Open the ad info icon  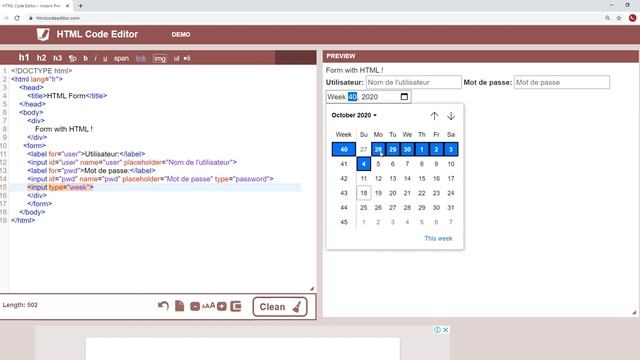tap(437, 329)
